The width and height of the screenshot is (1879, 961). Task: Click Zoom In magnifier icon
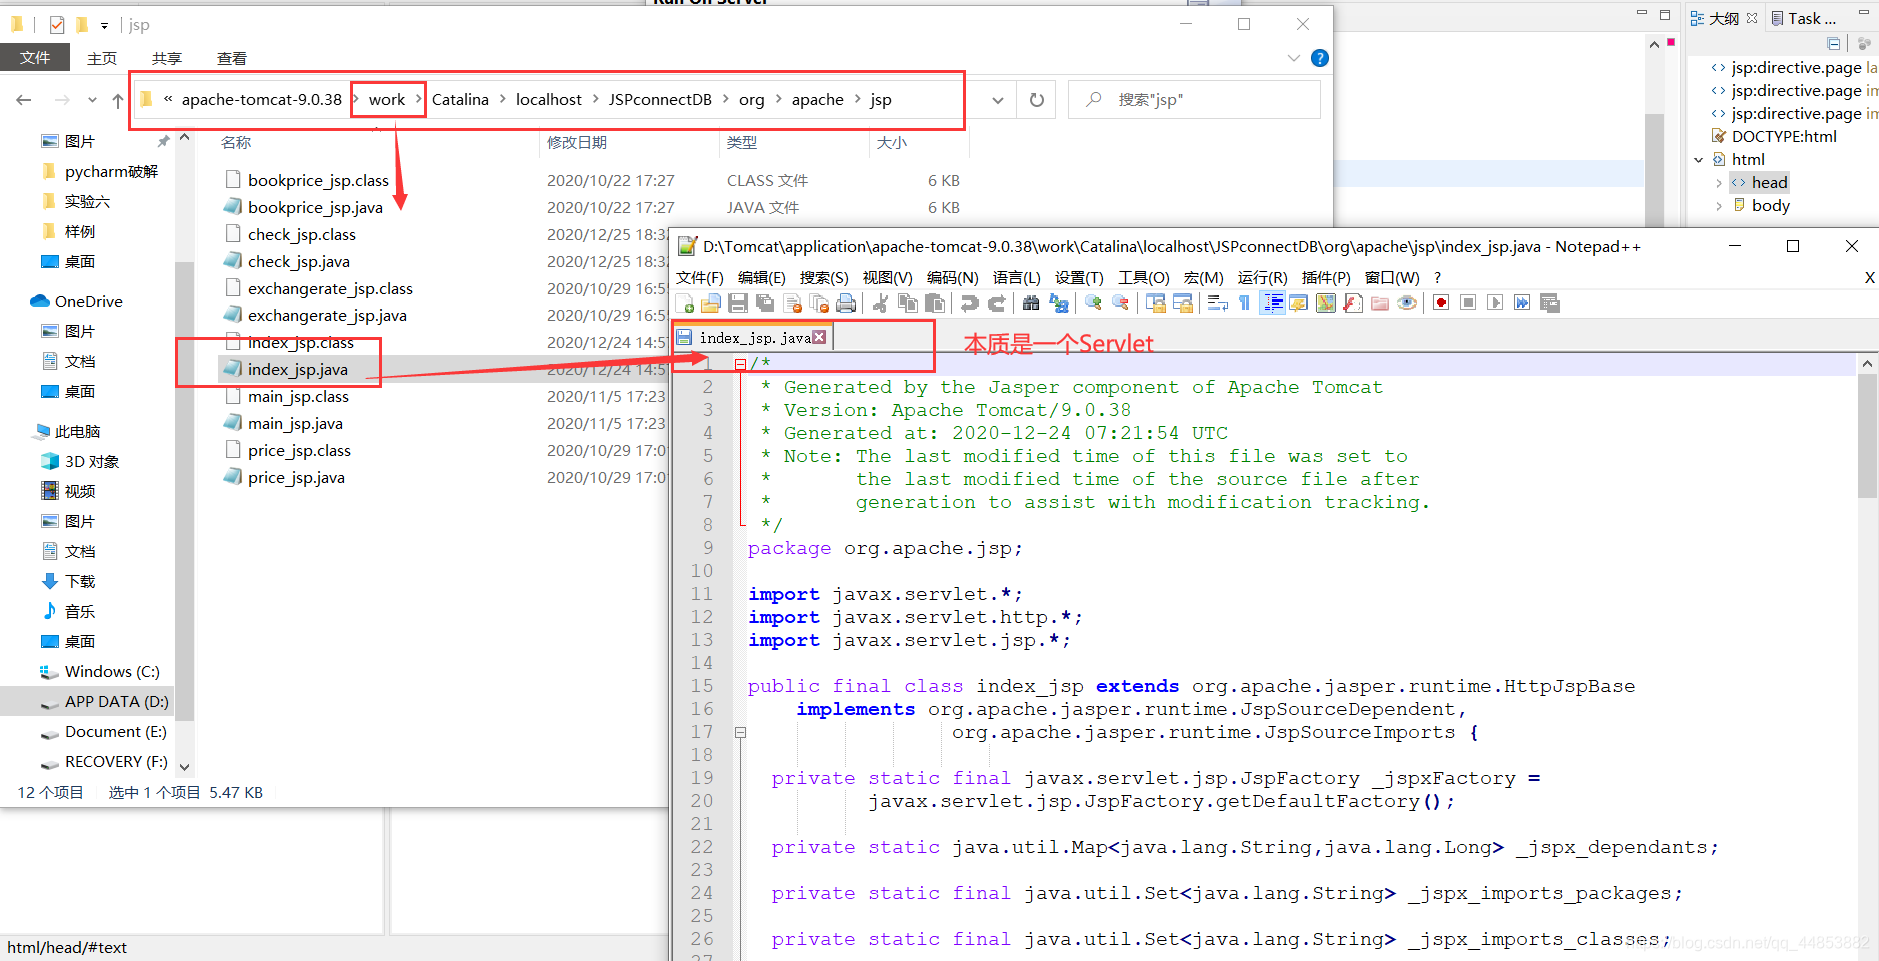pos(1093,303)
